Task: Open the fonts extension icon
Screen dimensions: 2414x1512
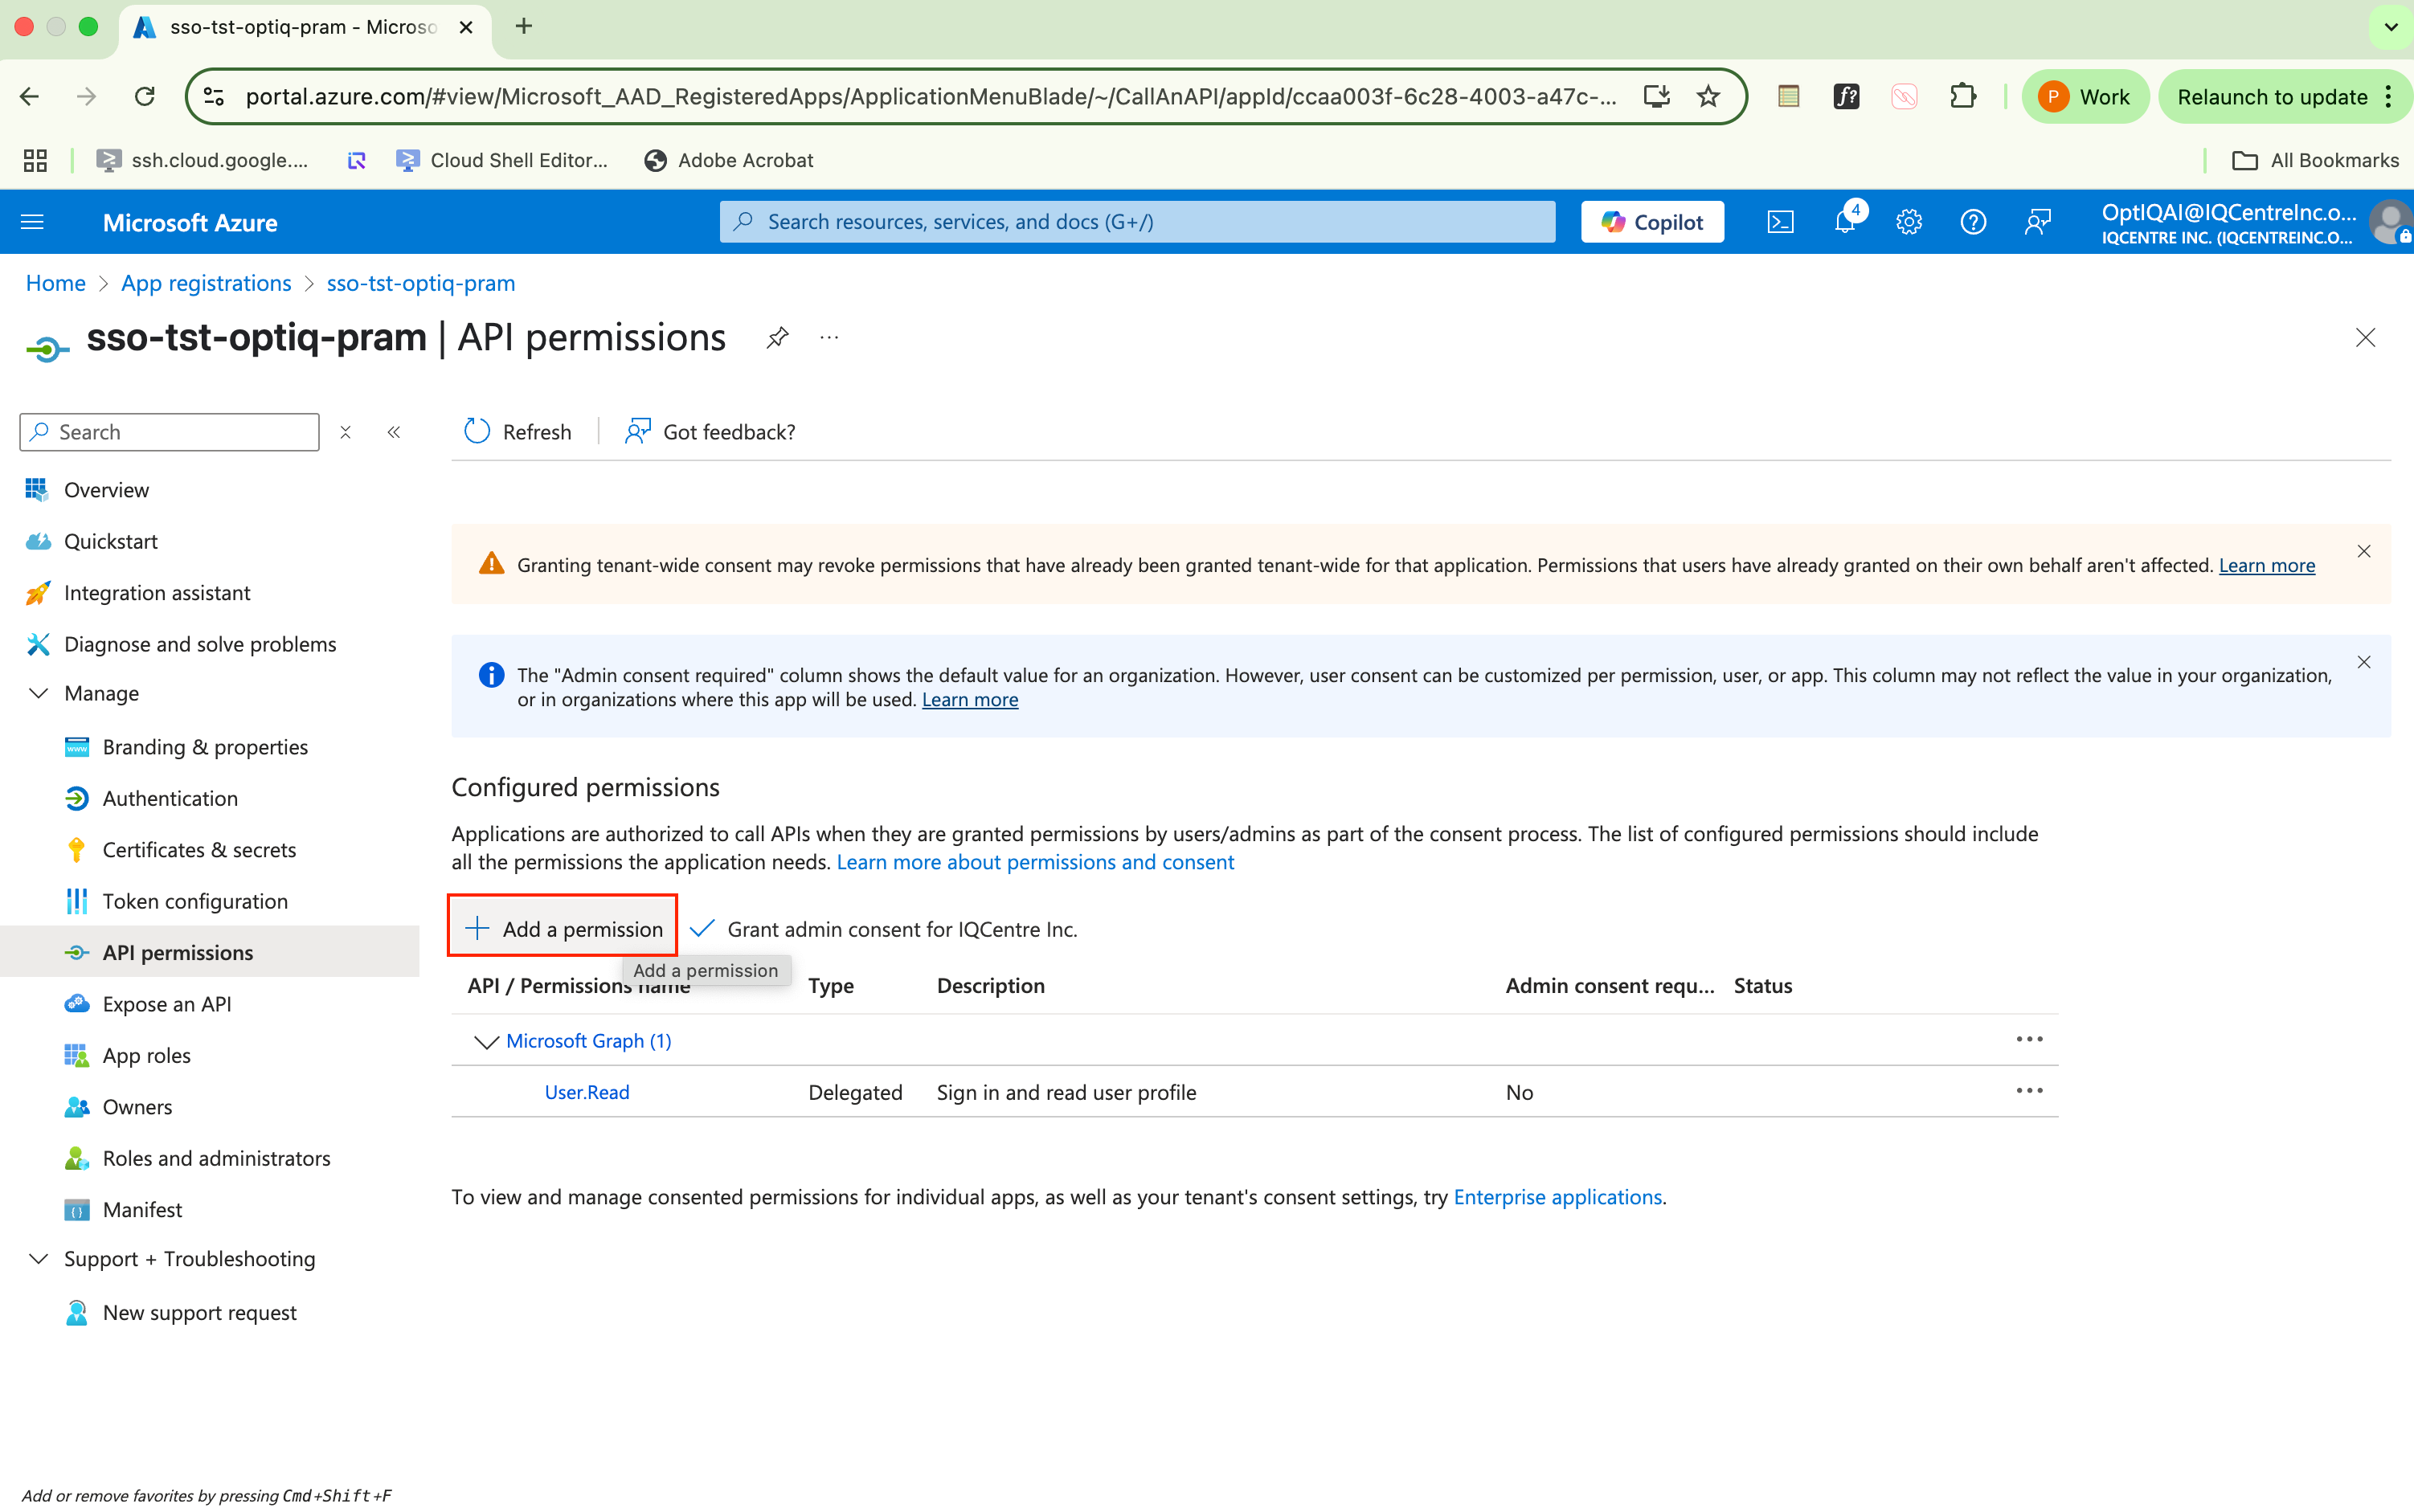Action: tap(1846, 96)
